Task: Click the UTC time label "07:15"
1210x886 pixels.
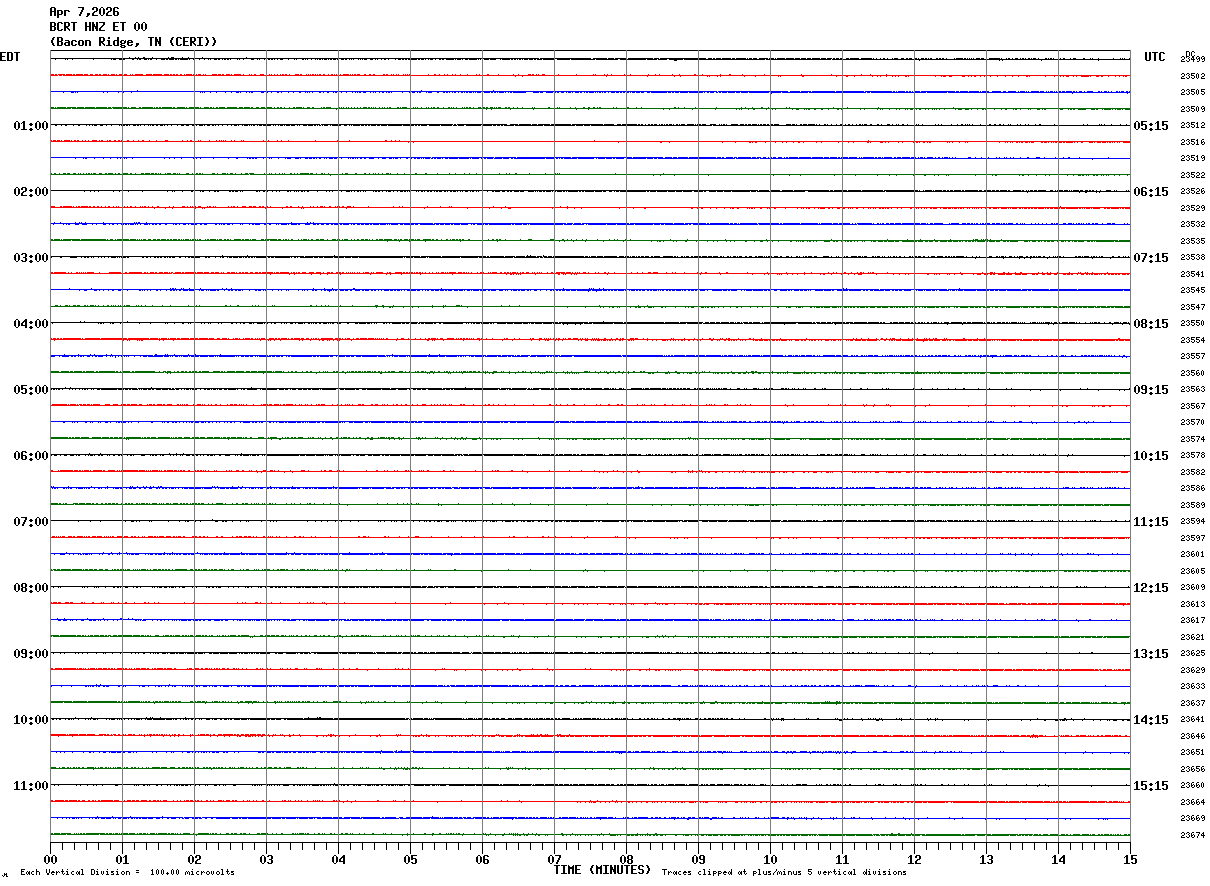Action: 1151,258
